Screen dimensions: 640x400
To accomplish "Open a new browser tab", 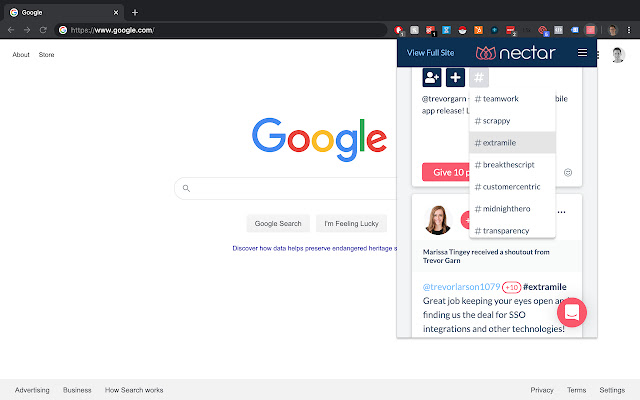I will [135, 13].
